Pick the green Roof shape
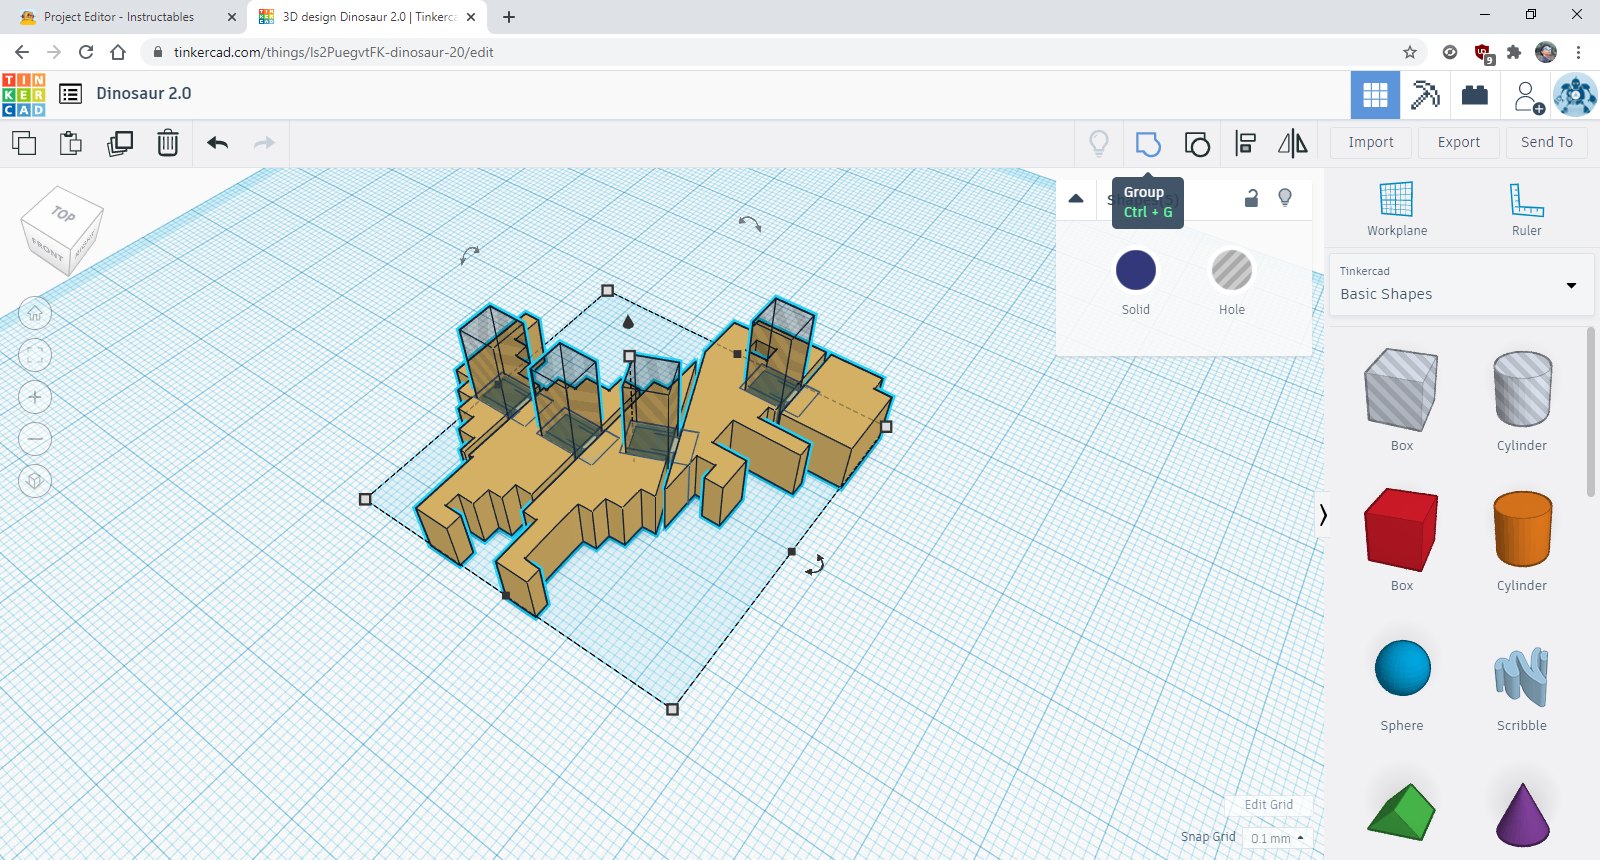1600x860 pixels. pos(1401,812)
